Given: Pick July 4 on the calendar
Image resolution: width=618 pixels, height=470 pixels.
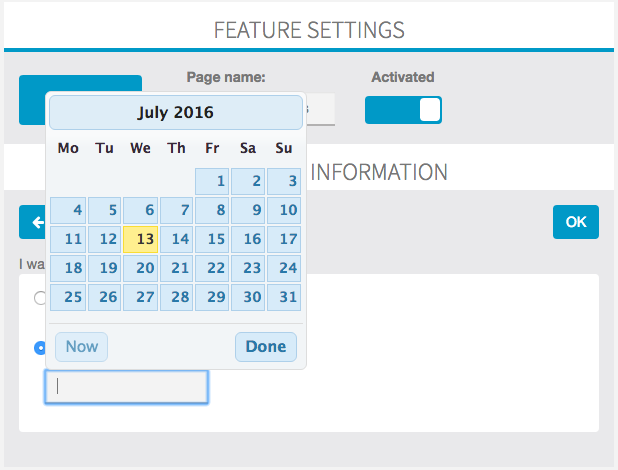Looking at the screenshot, I should (x=68, y=210).
